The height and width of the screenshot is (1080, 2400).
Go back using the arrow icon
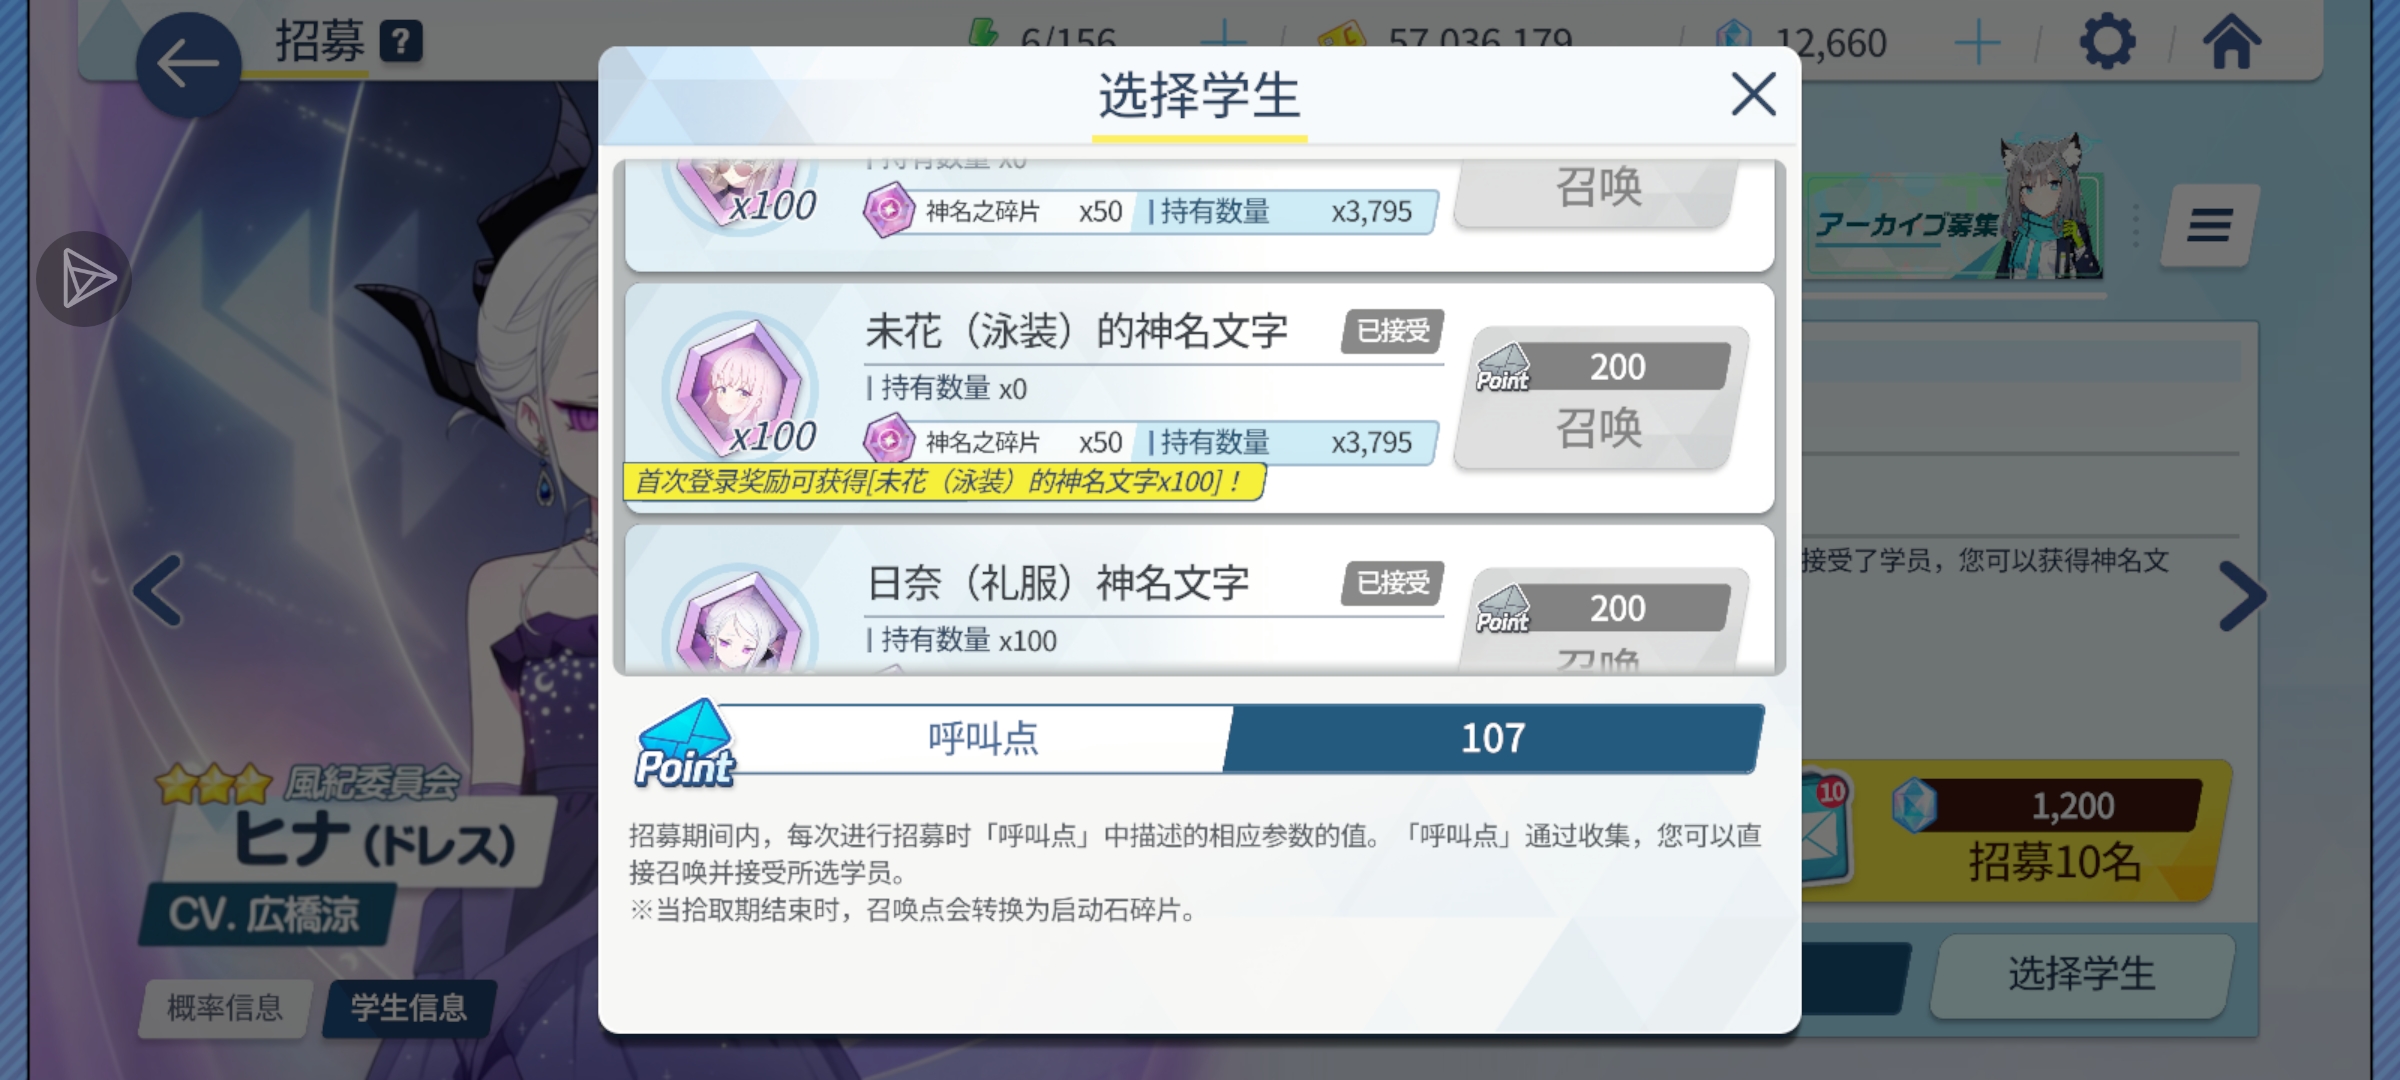coord(188,64)
